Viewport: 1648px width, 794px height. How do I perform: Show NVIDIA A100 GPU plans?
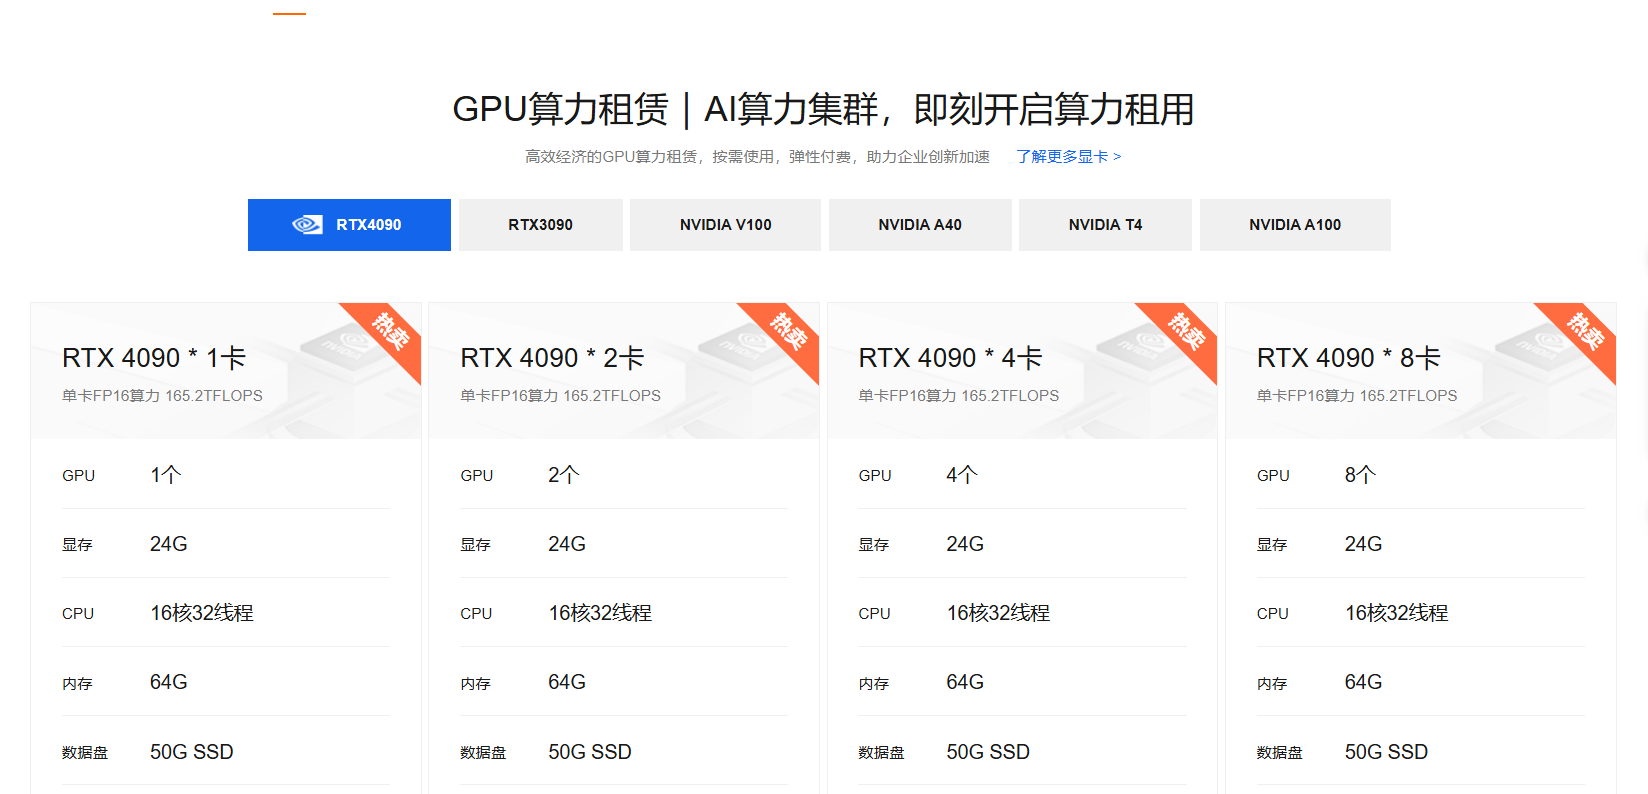(x=1294, y=225)
